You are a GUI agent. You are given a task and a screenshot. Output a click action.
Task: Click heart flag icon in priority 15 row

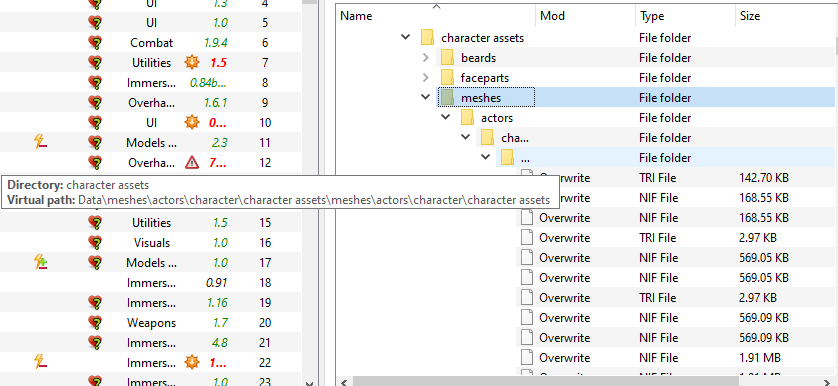[x=95, y=223]
